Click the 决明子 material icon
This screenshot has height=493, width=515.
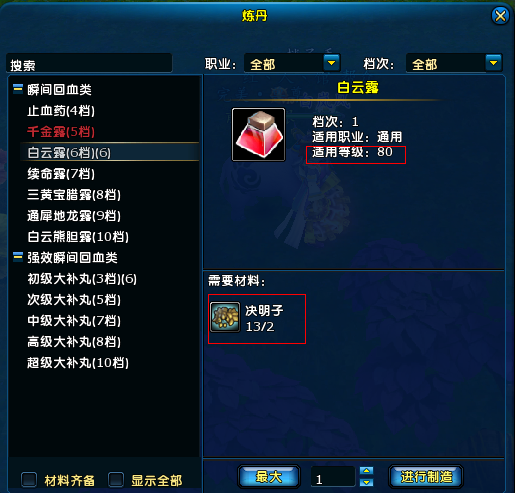click(x=225, y=317)
